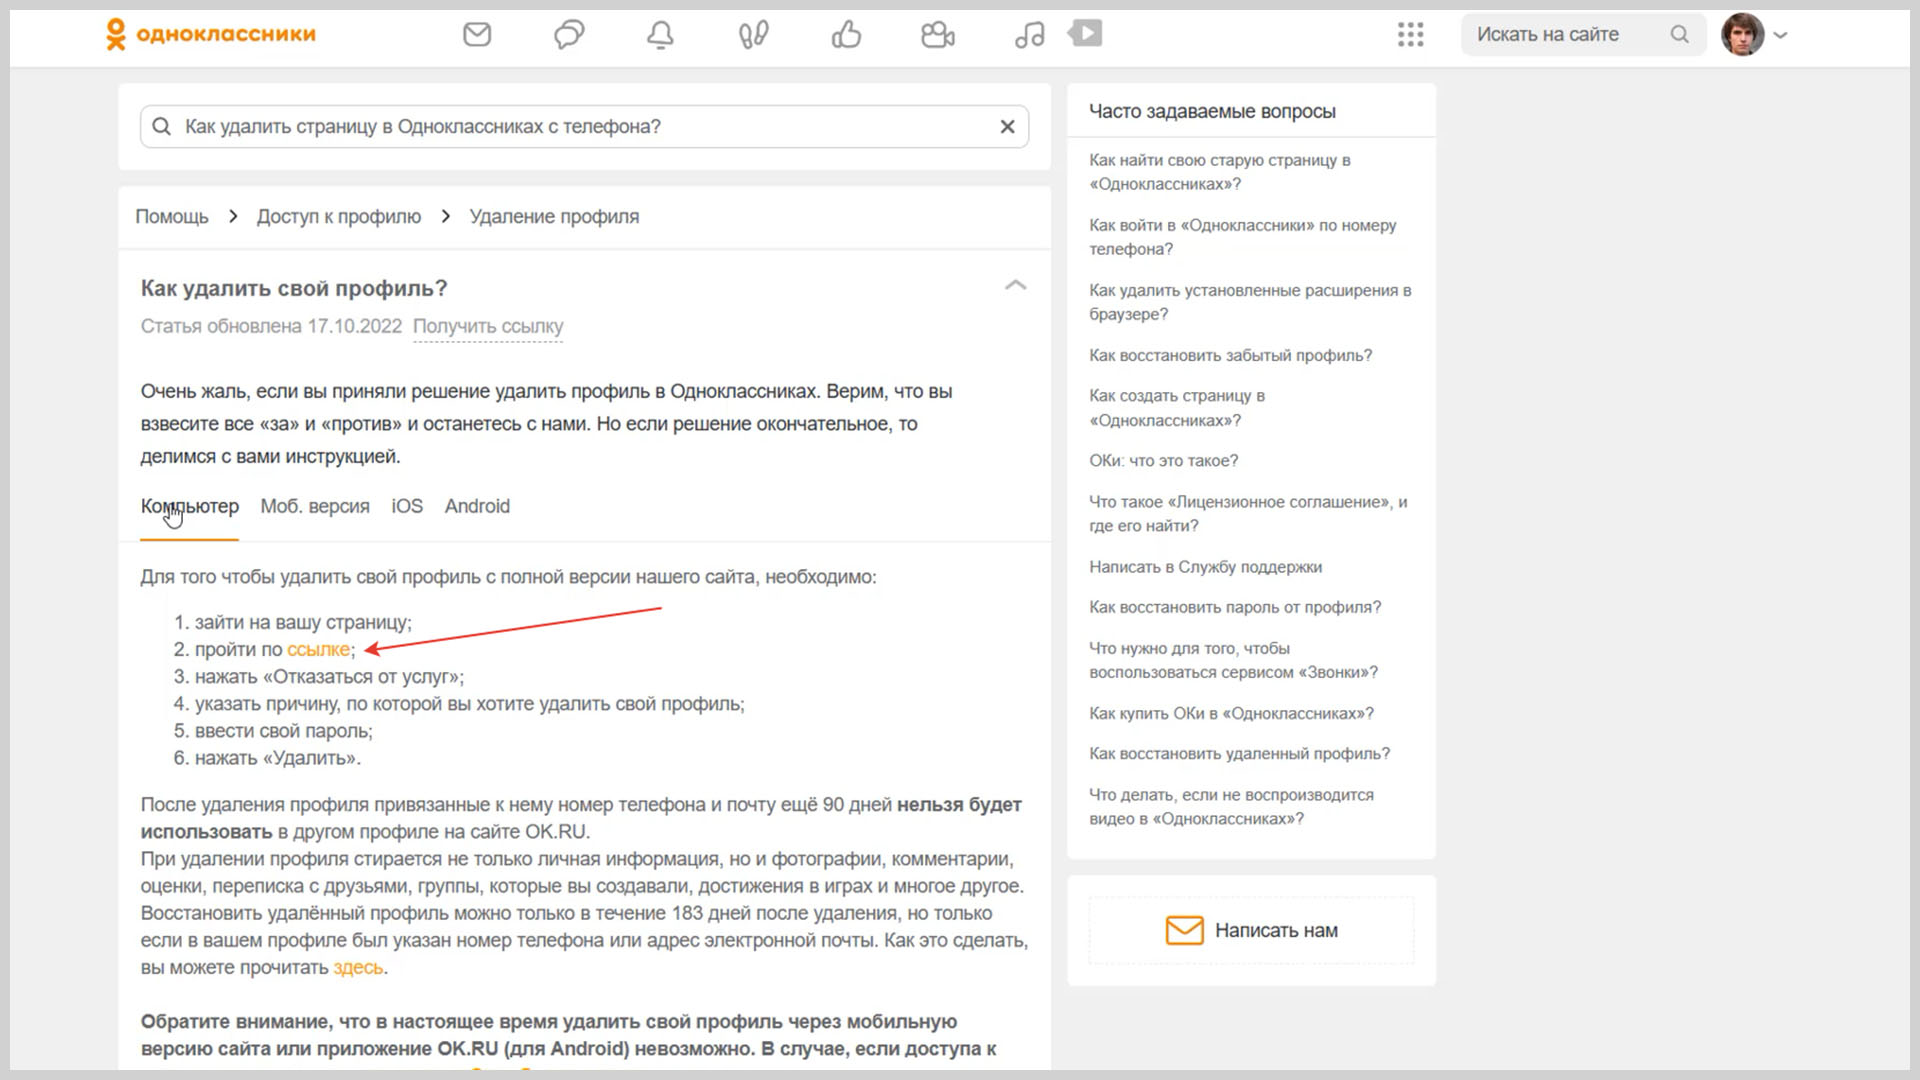
Task: Click the article title 'Как удалить свой профиль?'
Action: click(294, 289)
